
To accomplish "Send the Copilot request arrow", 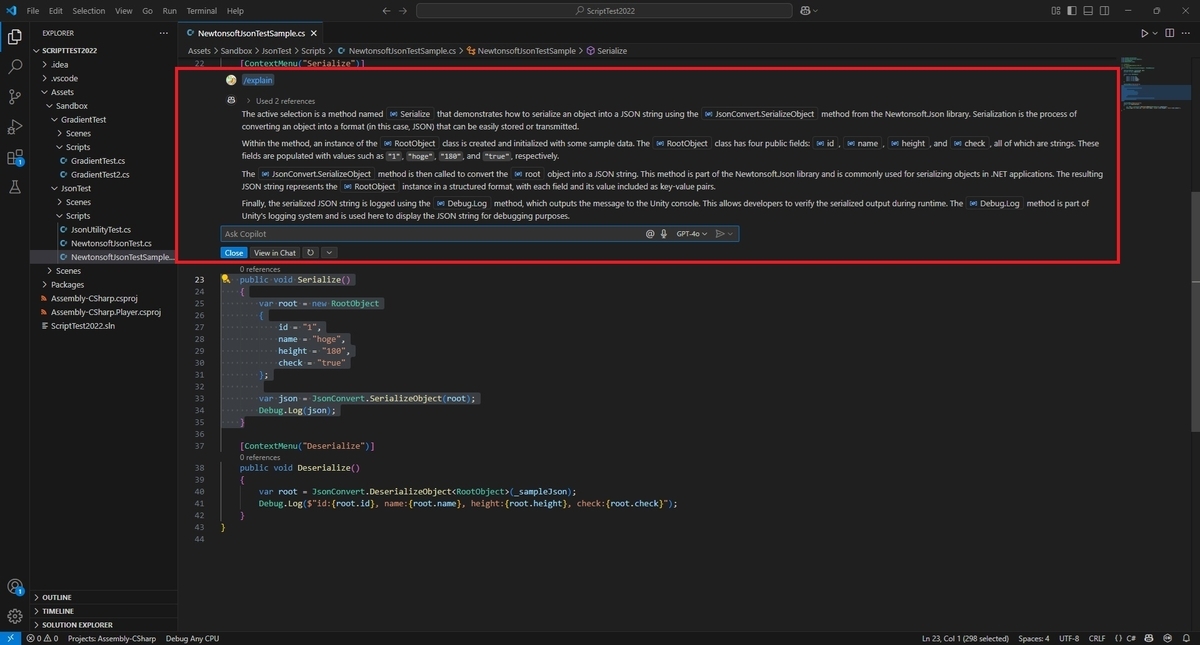I will click(x=720, y=234).
